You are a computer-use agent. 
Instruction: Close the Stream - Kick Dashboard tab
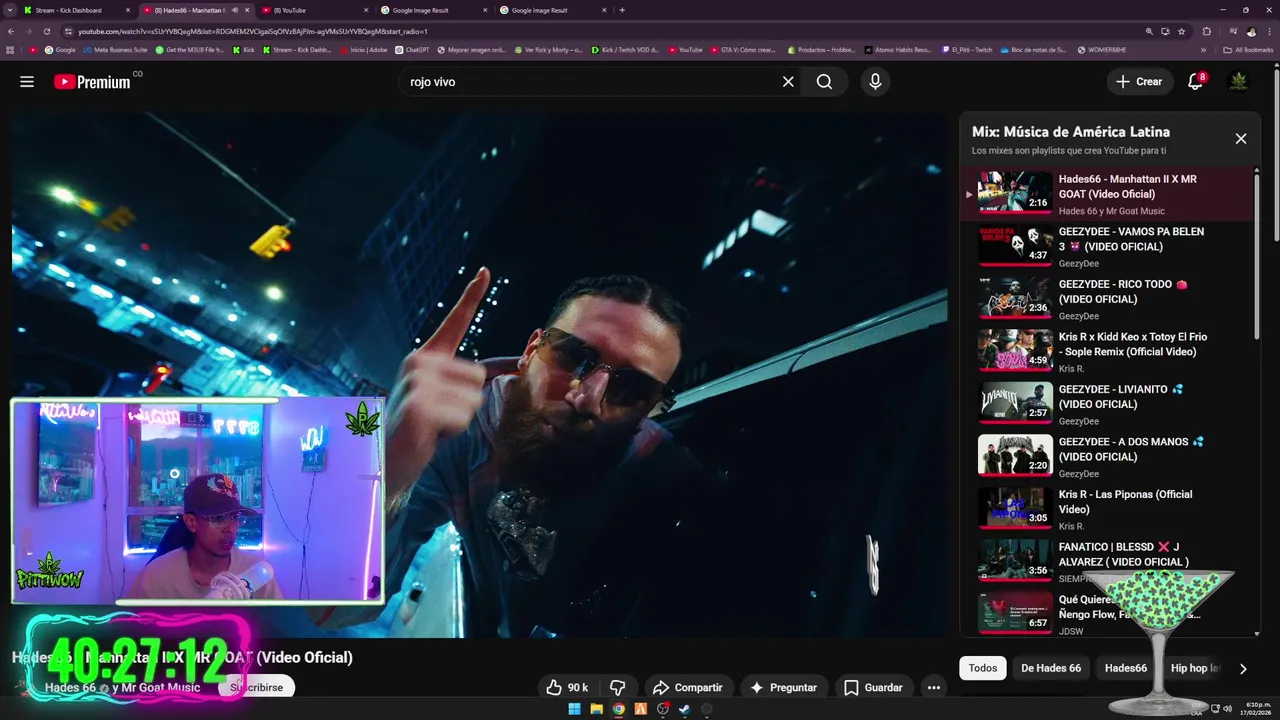click(128, 10)
